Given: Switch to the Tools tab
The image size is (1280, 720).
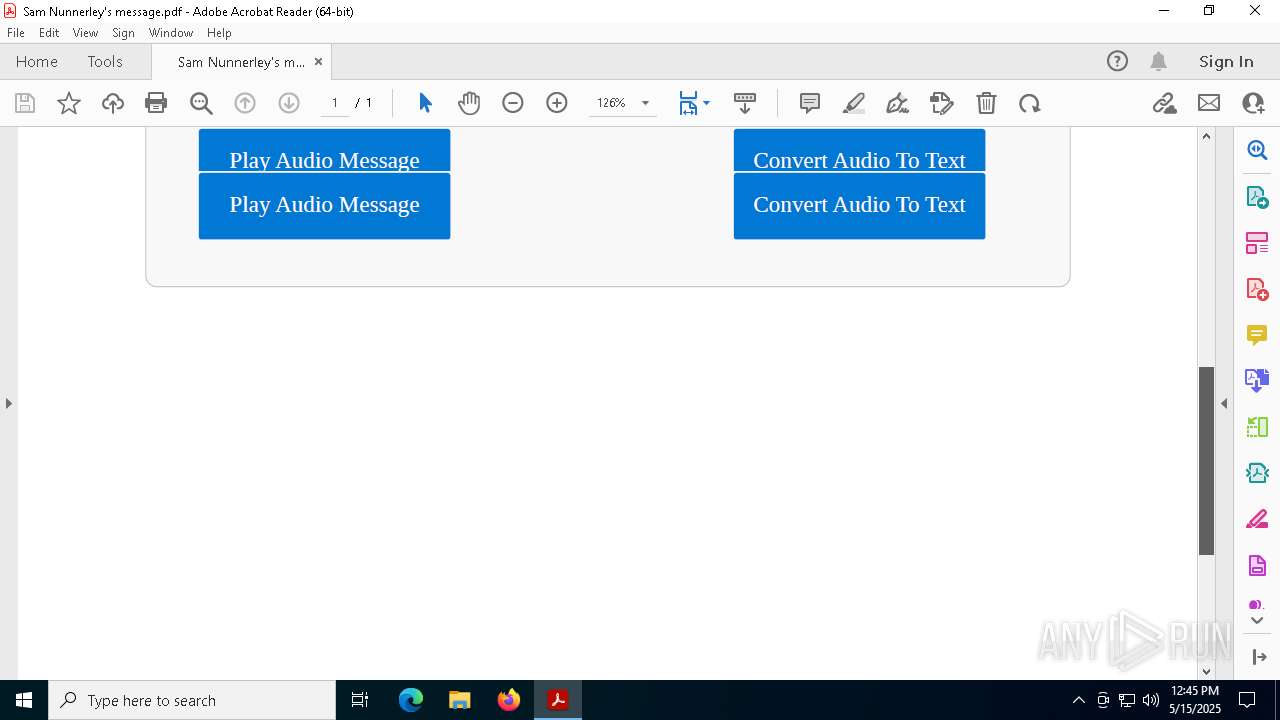Looking at the screenshot, I should 105,61.
